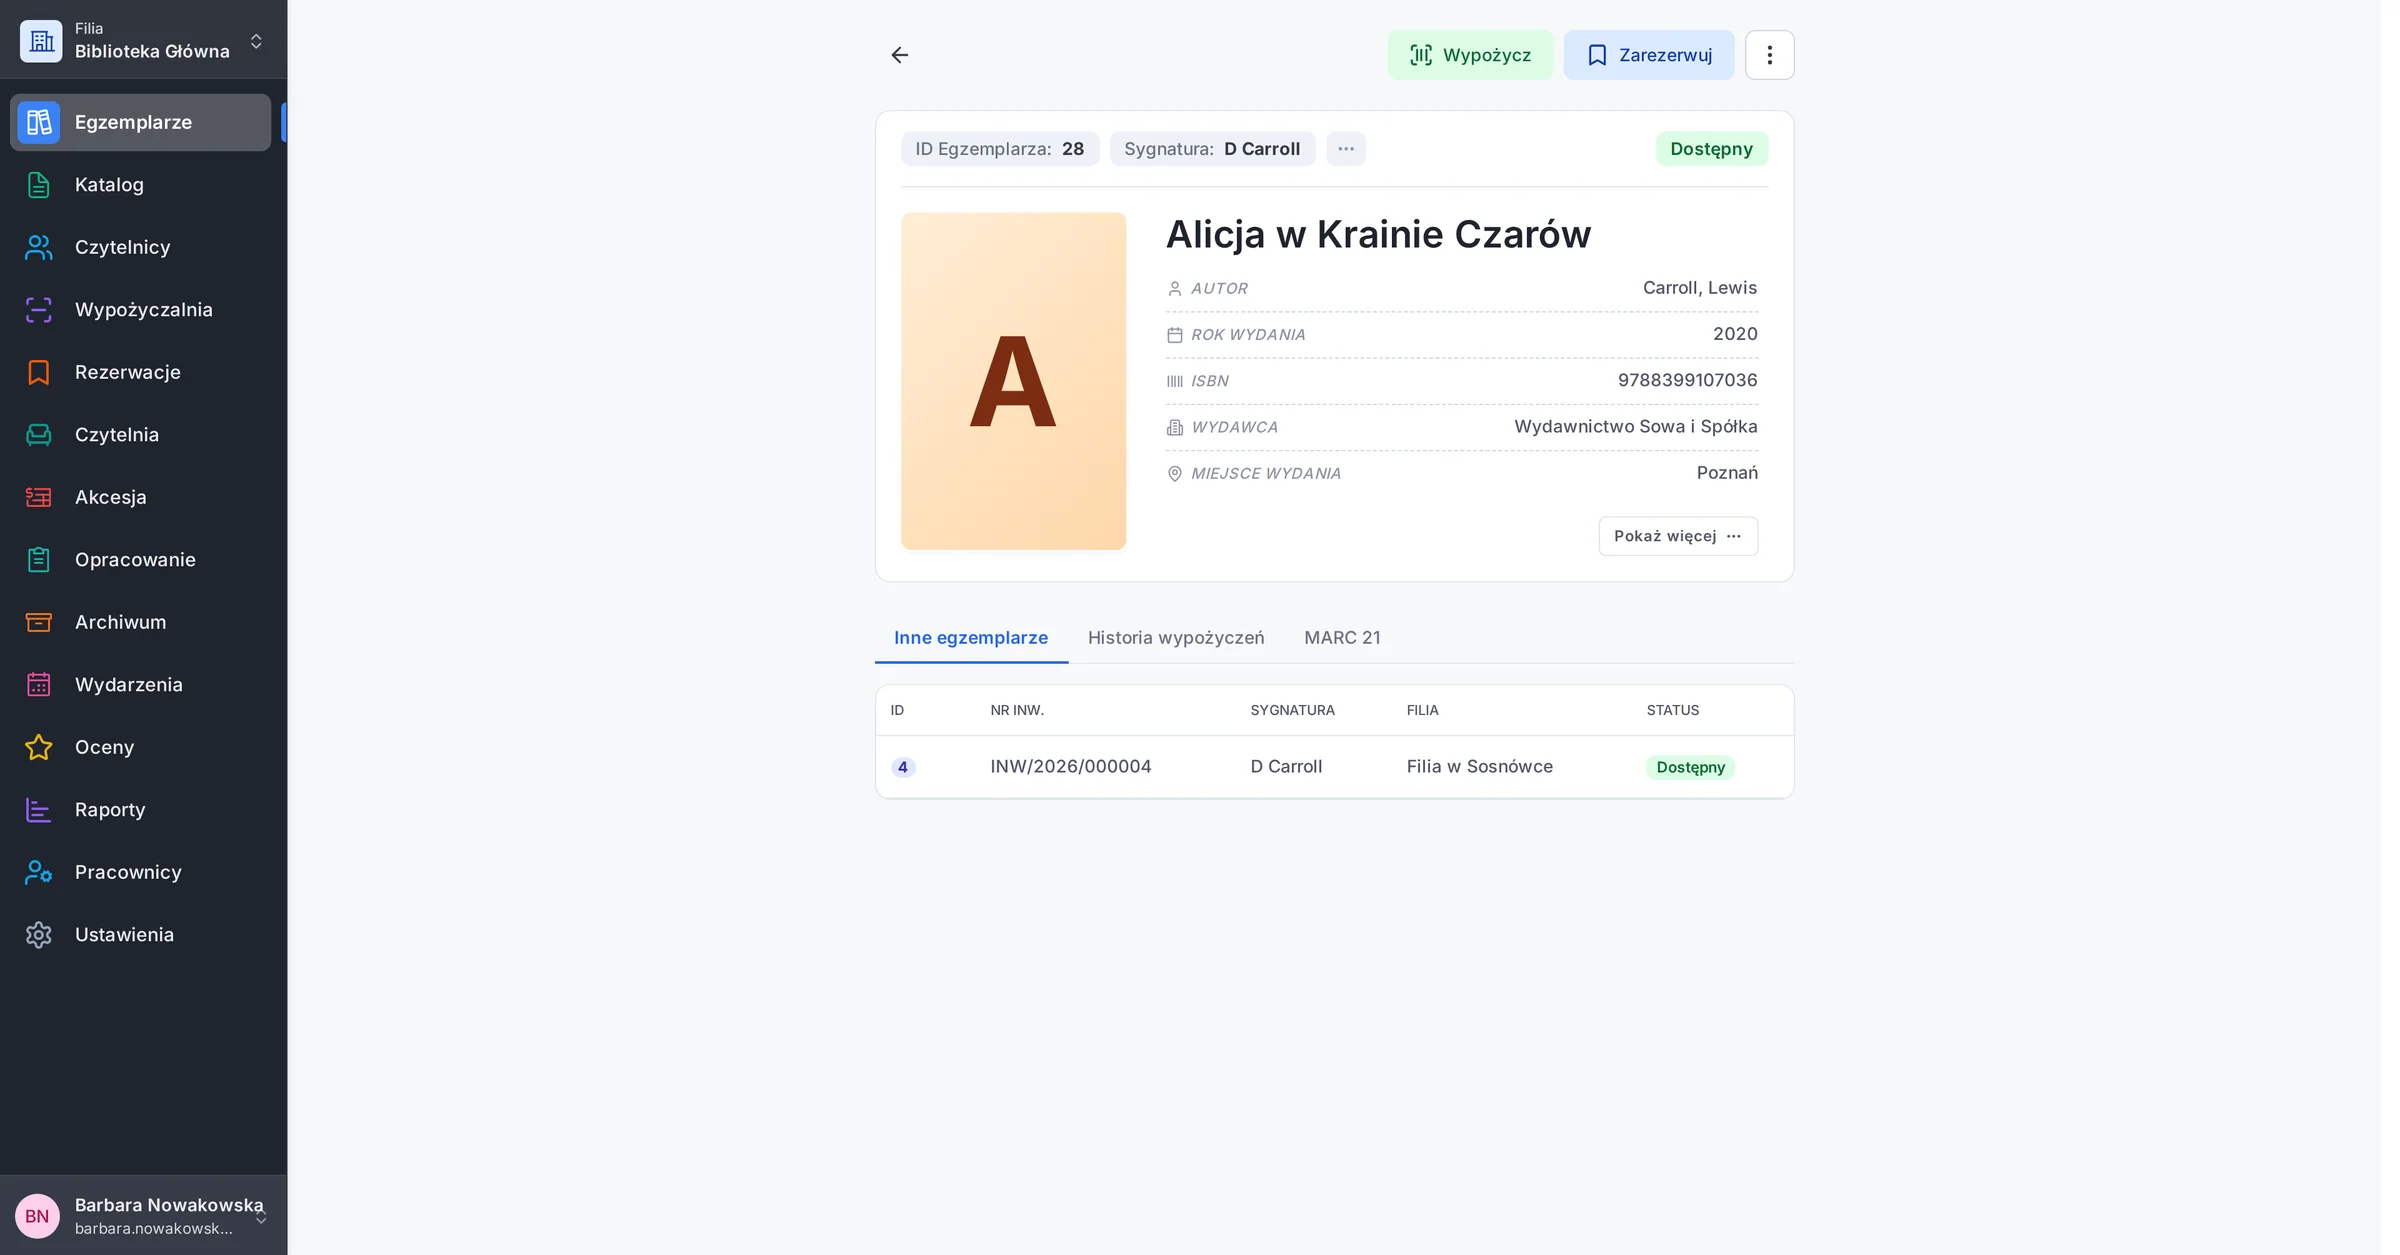Click the Zarezerwuj button
The height and width of the screenshot is (1255, 2400).
[x=1649, y=55]
